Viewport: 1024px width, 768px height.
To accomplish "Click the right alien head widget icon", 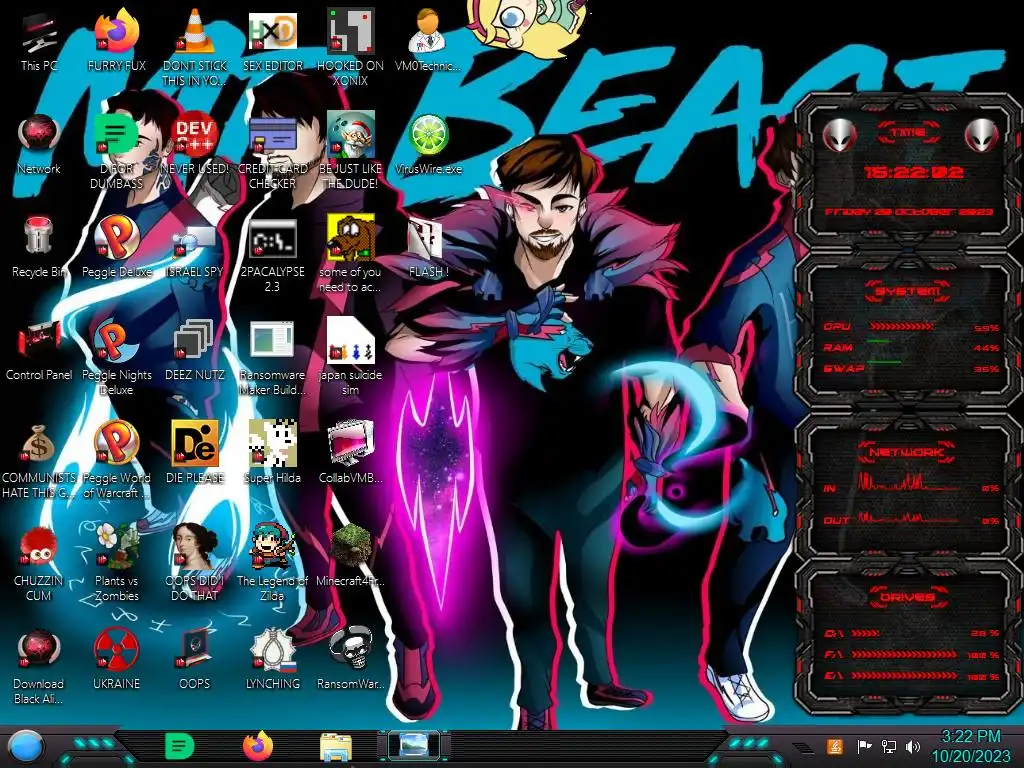I will (x=981, y=135).
